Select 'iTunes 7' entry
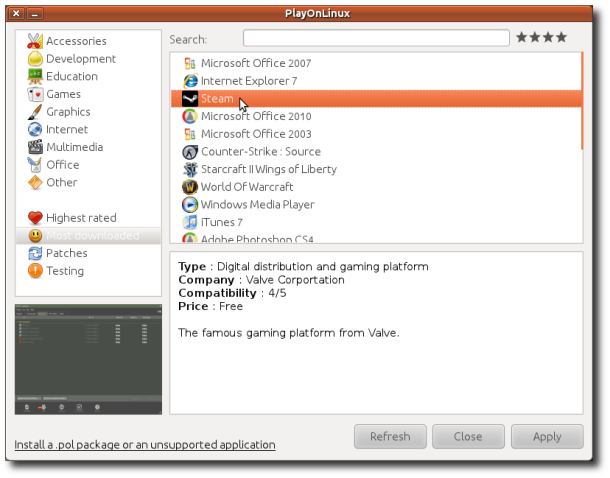 (222, 222)
